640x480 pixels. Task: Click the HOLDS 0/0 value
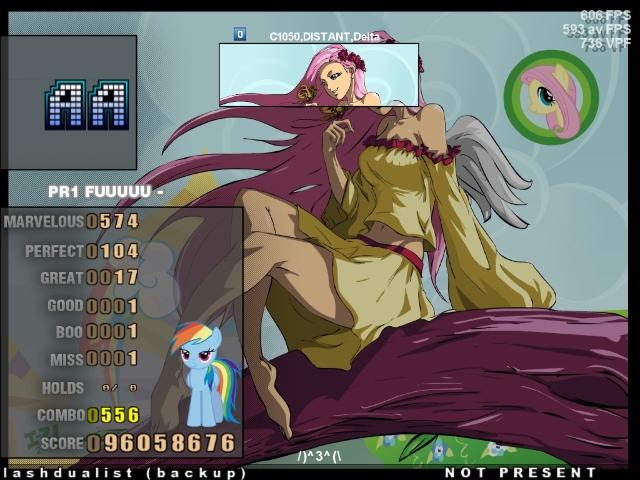120,388
